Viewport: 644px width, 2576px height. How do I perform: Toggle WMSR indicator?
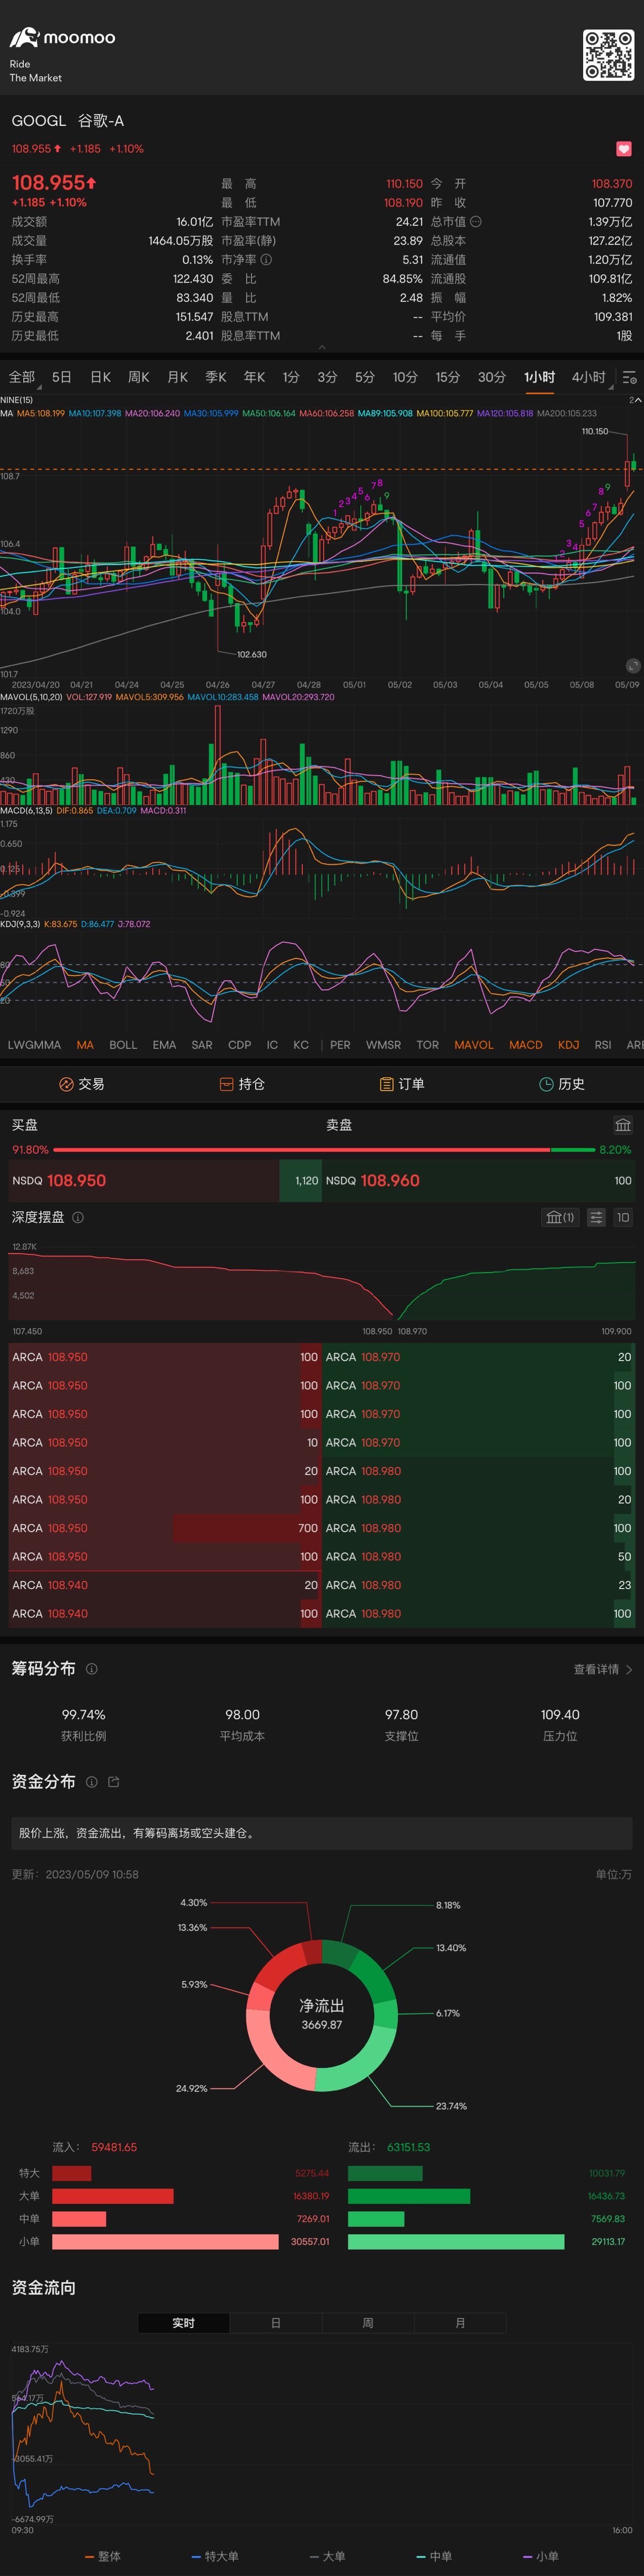click(x=384, y=1045)
